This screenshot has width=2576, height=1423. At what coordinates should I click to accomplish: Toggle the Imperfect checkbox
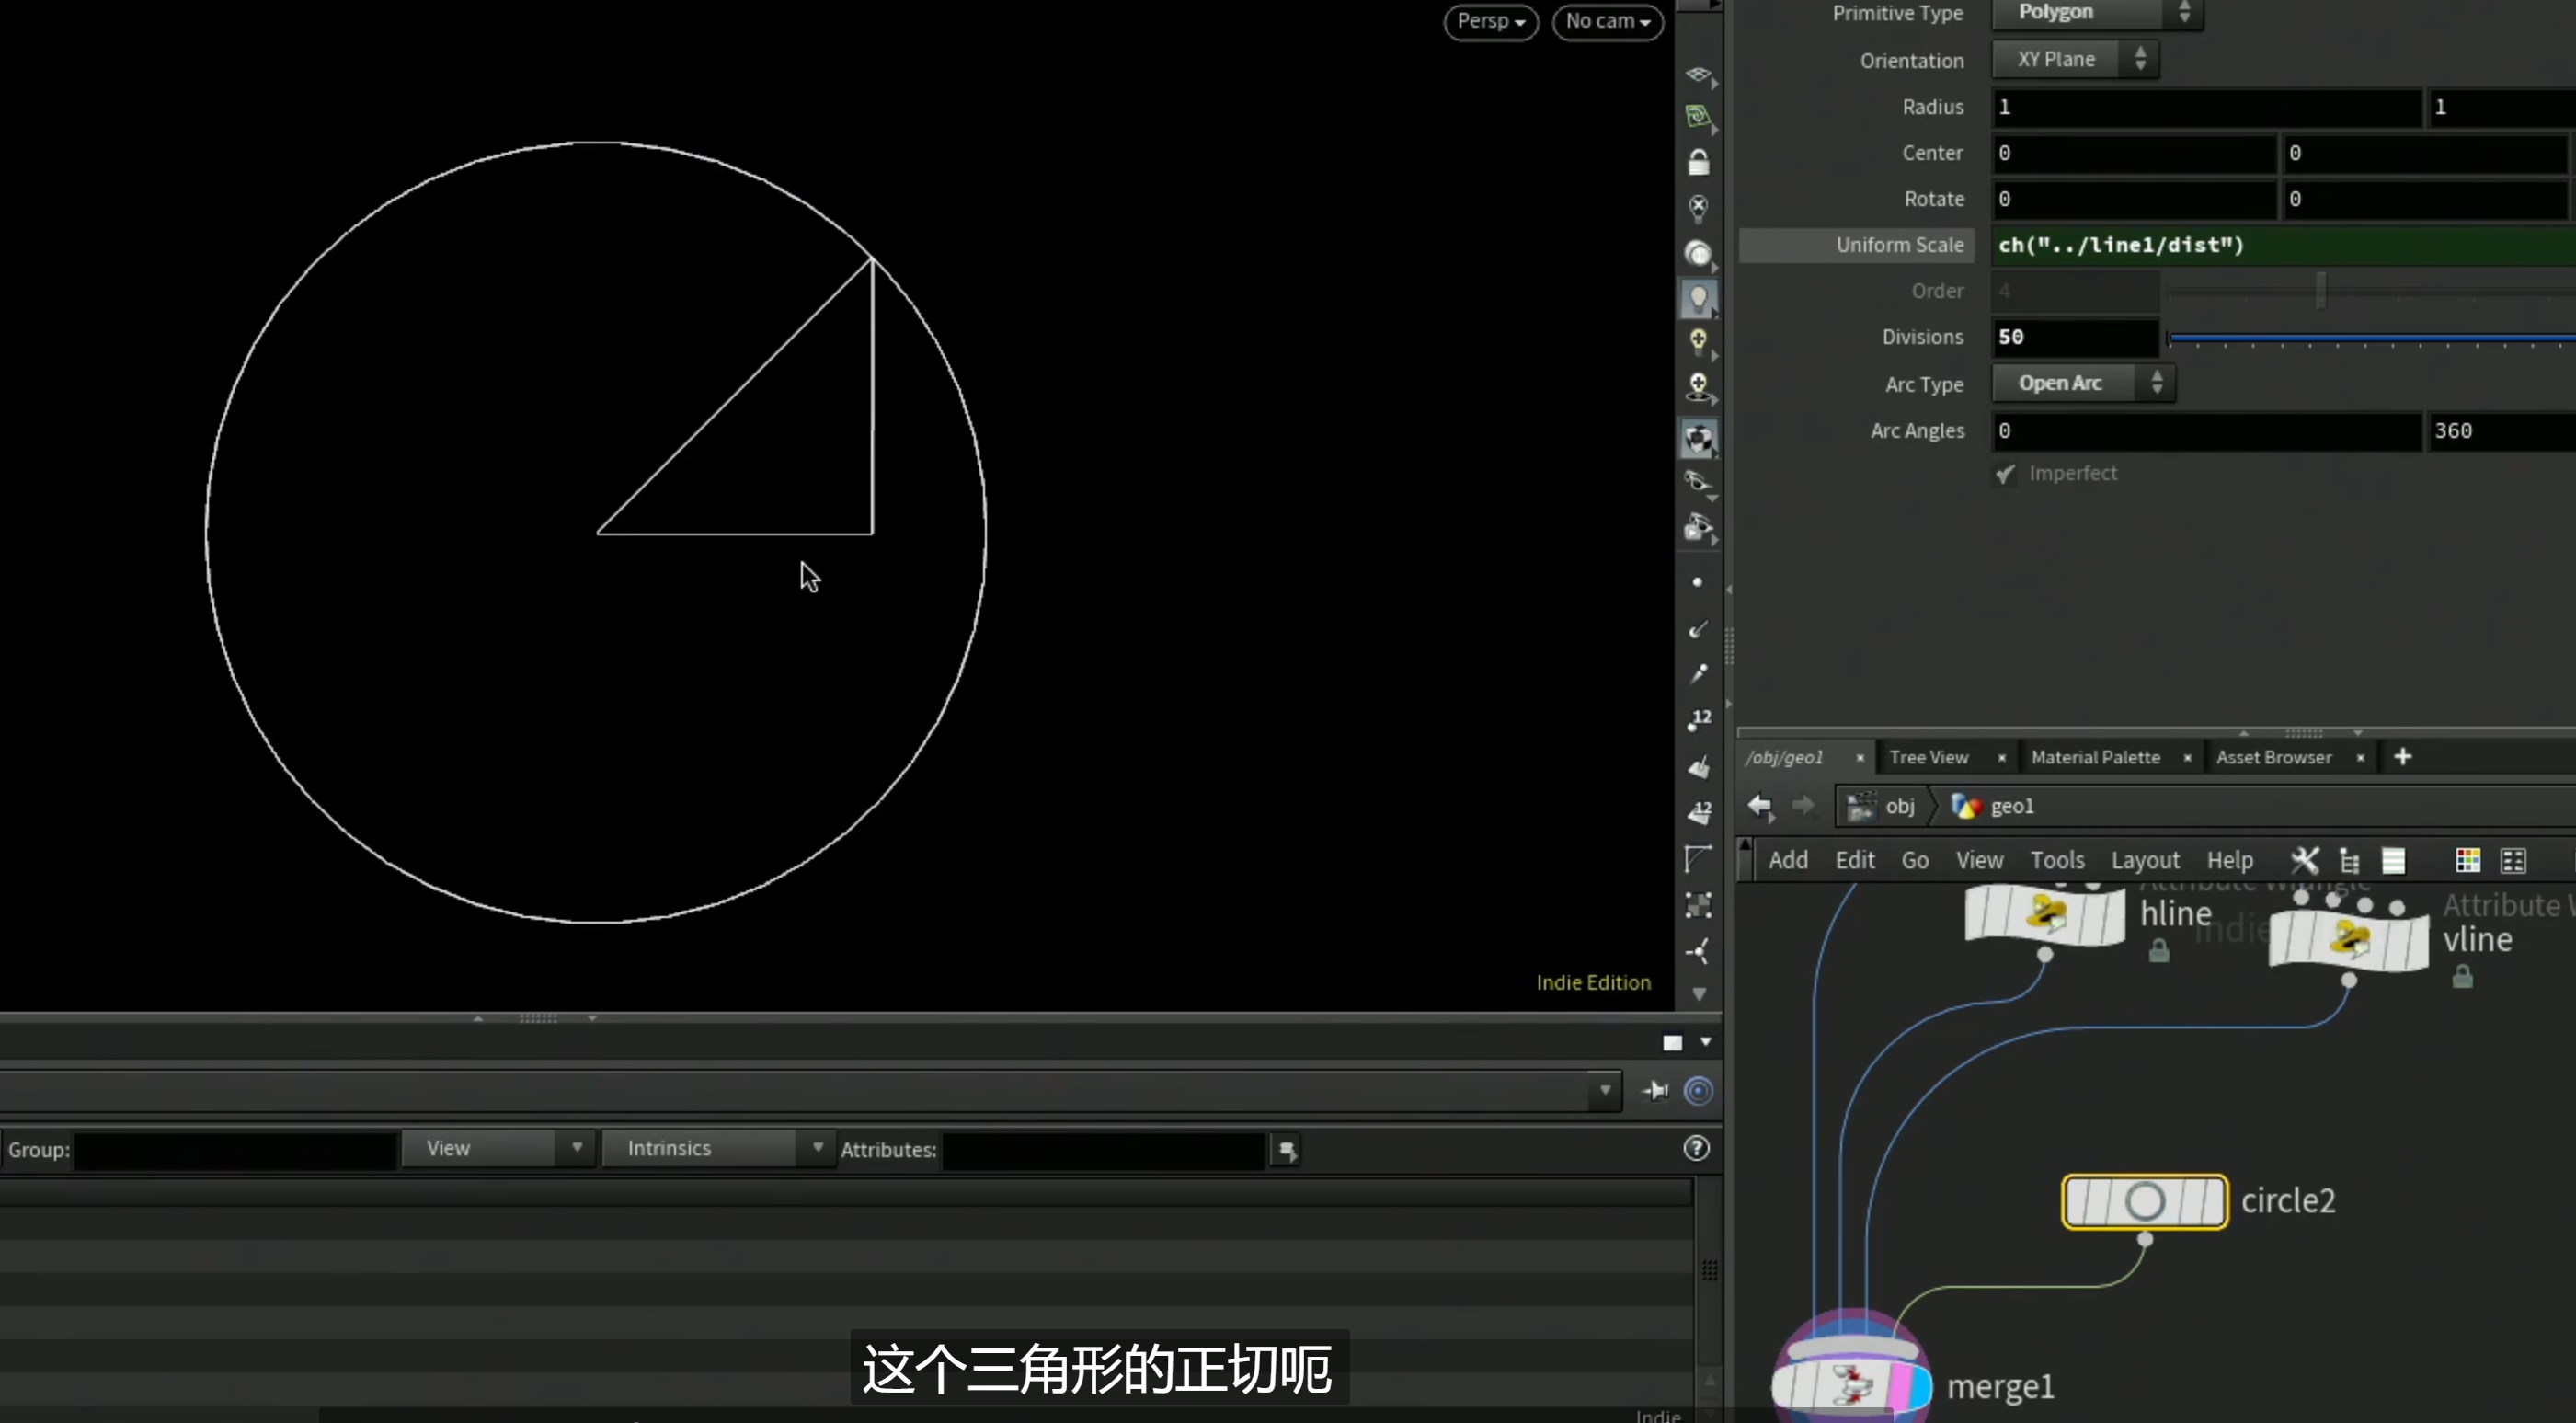[2005, 474]
